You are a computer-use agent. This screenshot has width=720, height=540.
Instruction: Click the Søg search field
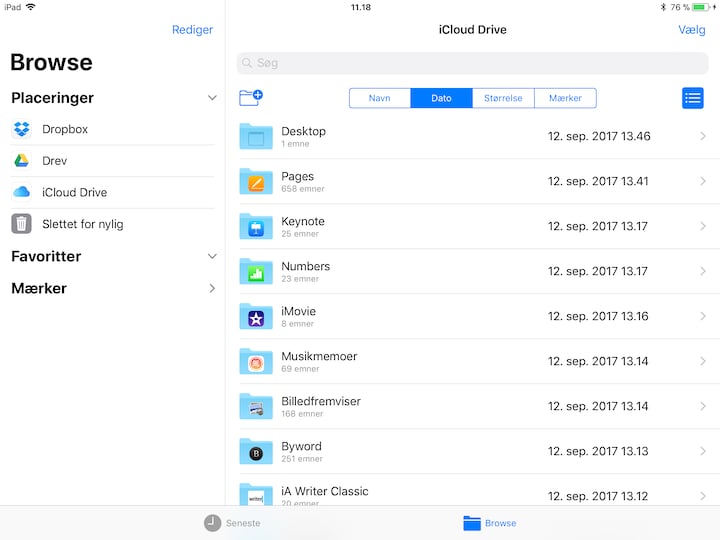tap(472, 63)
